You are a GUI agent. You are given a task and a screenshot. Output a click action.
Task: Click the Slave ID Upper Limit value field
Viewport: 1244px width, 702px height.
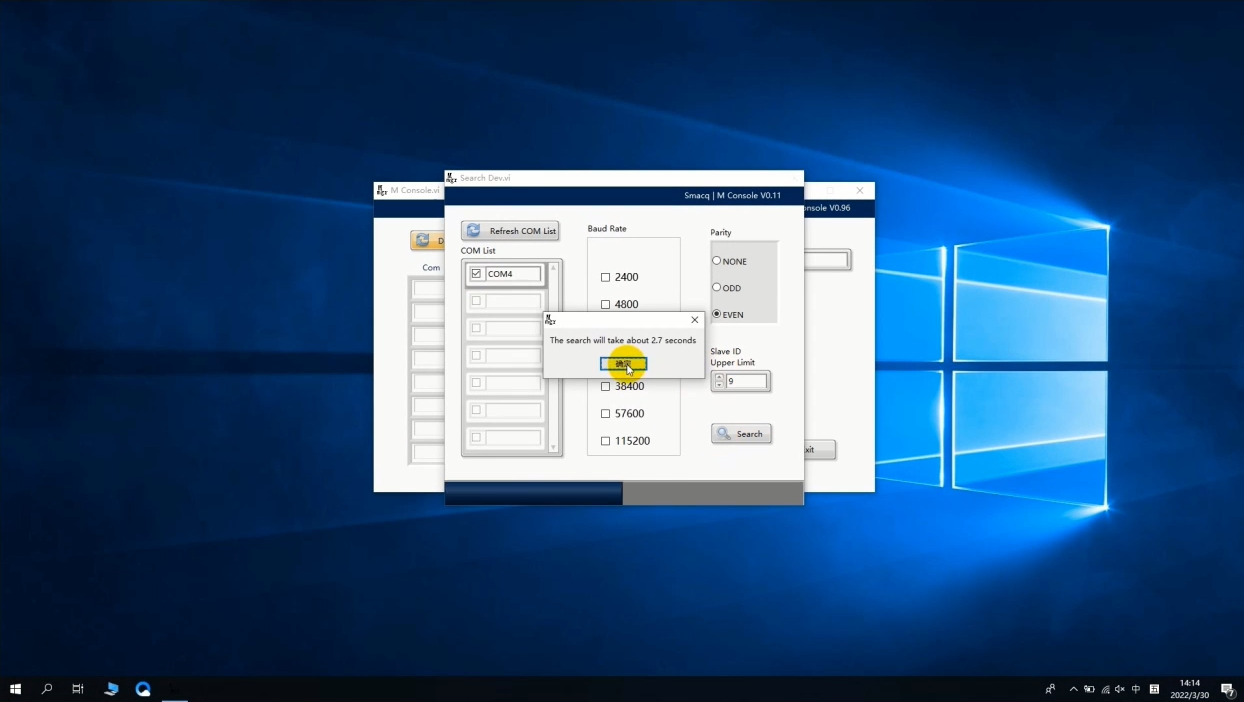(x=746, y=381)
